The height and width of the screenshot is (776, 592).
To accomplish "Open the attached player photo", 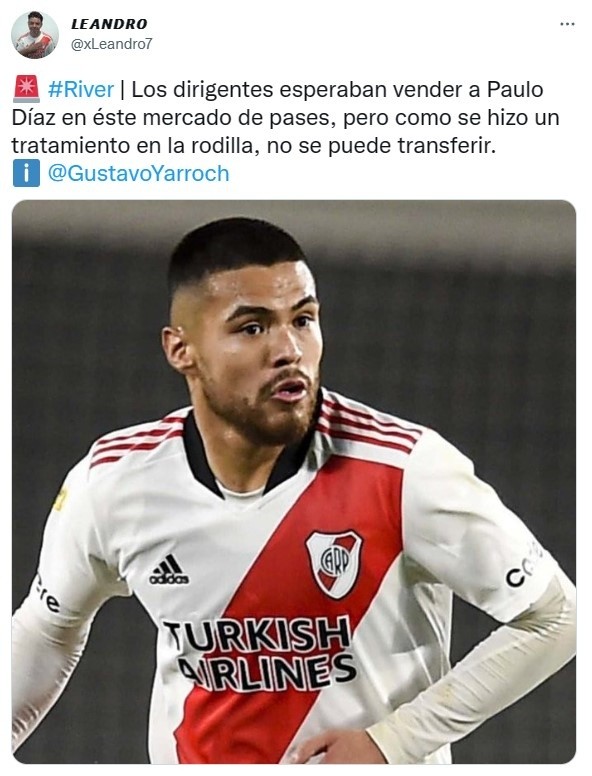I will click(294, 482).
